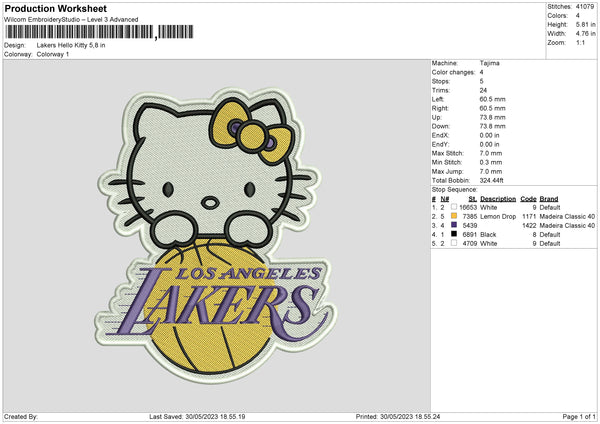The width and height of the screenshot is (600, 424).
Task: Select 'Wilcom EmbroideryStudio – Level 3 Advanced' text
Action: click(71, 20)
